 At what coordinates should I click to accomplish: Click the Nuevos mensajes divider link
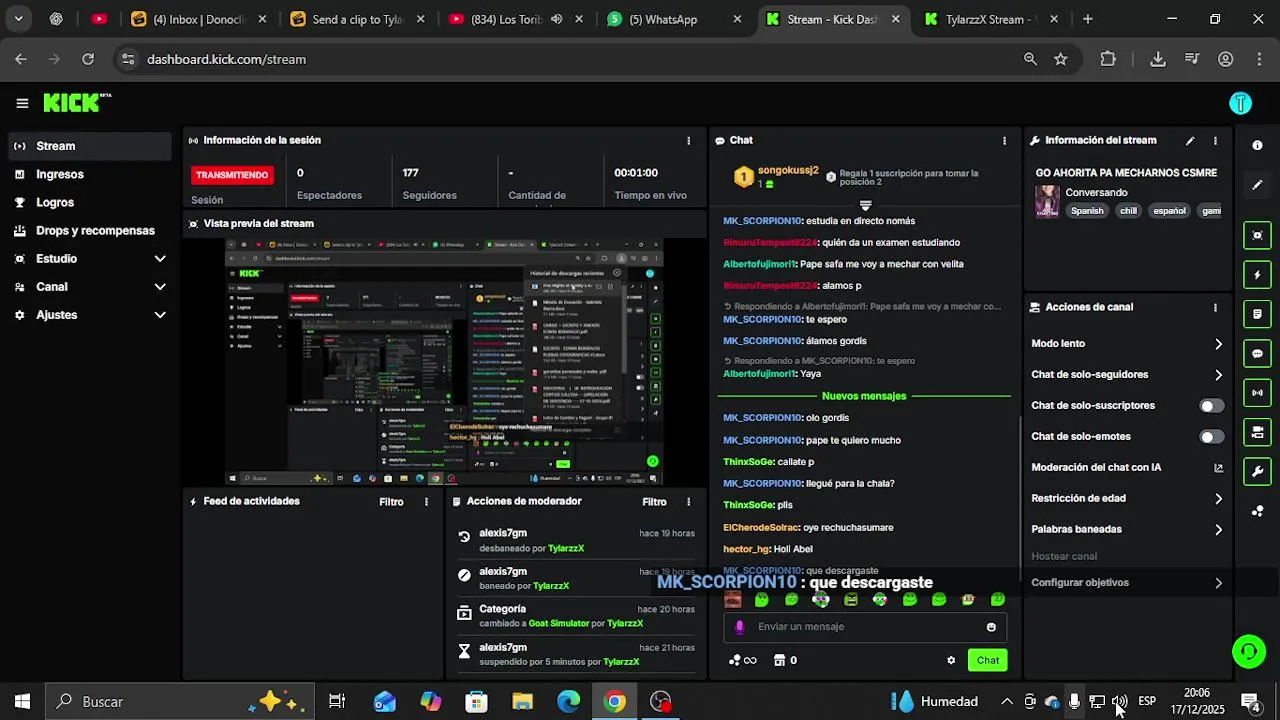(x=864, y=396)
